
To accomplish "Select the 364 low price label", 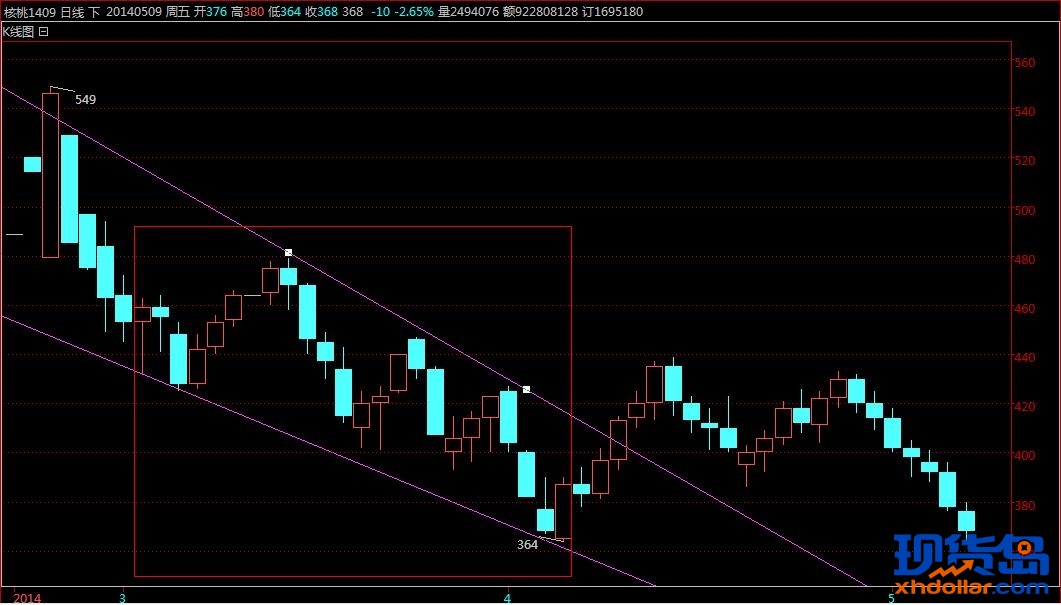I will pos(527,545).
